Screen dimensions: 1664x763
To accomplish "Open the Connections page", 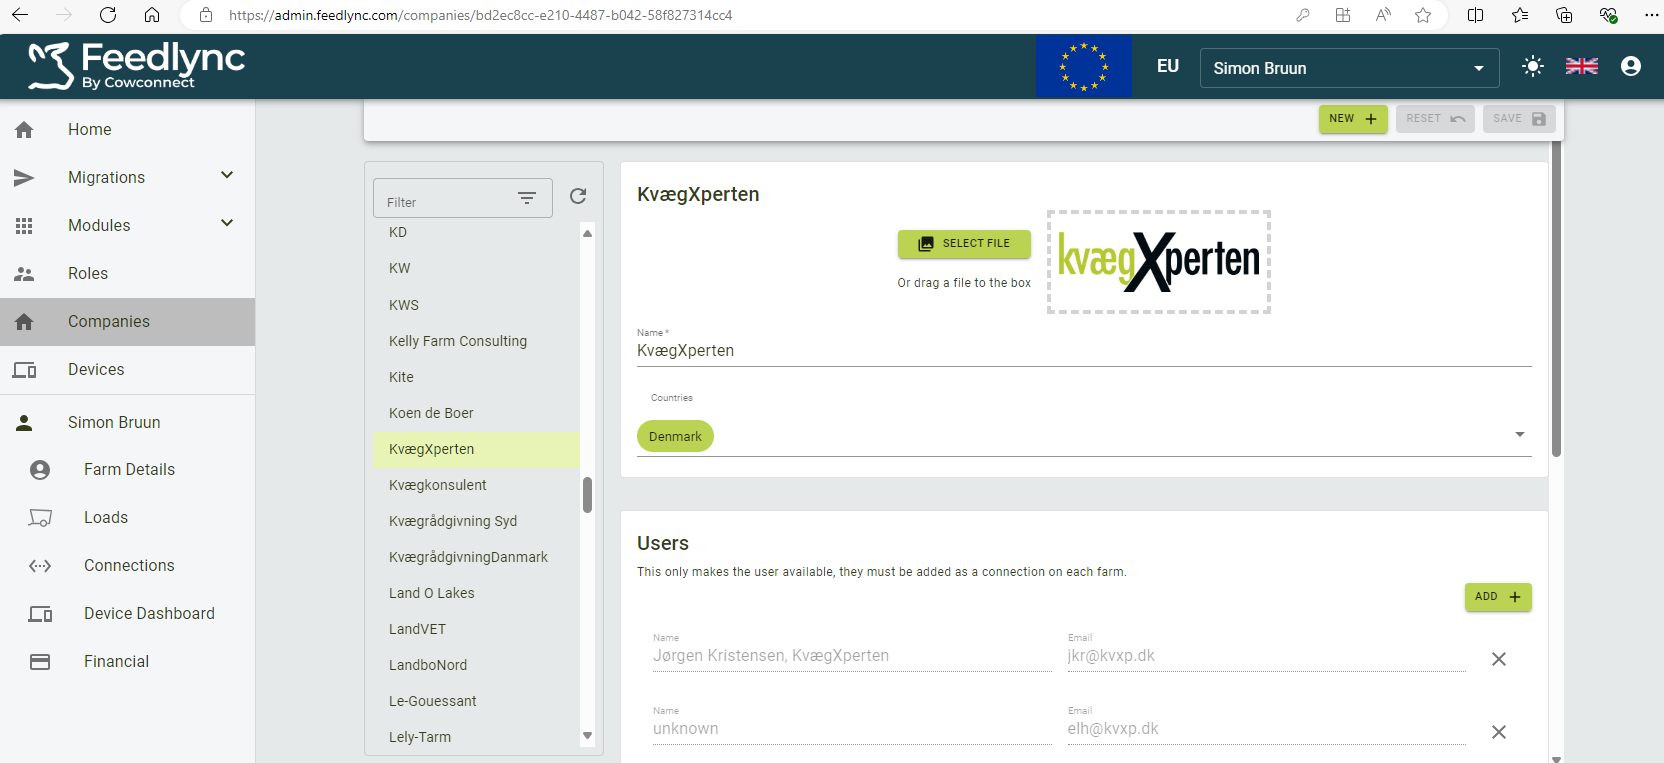I will pyautogui.click(x=127, y=566).
